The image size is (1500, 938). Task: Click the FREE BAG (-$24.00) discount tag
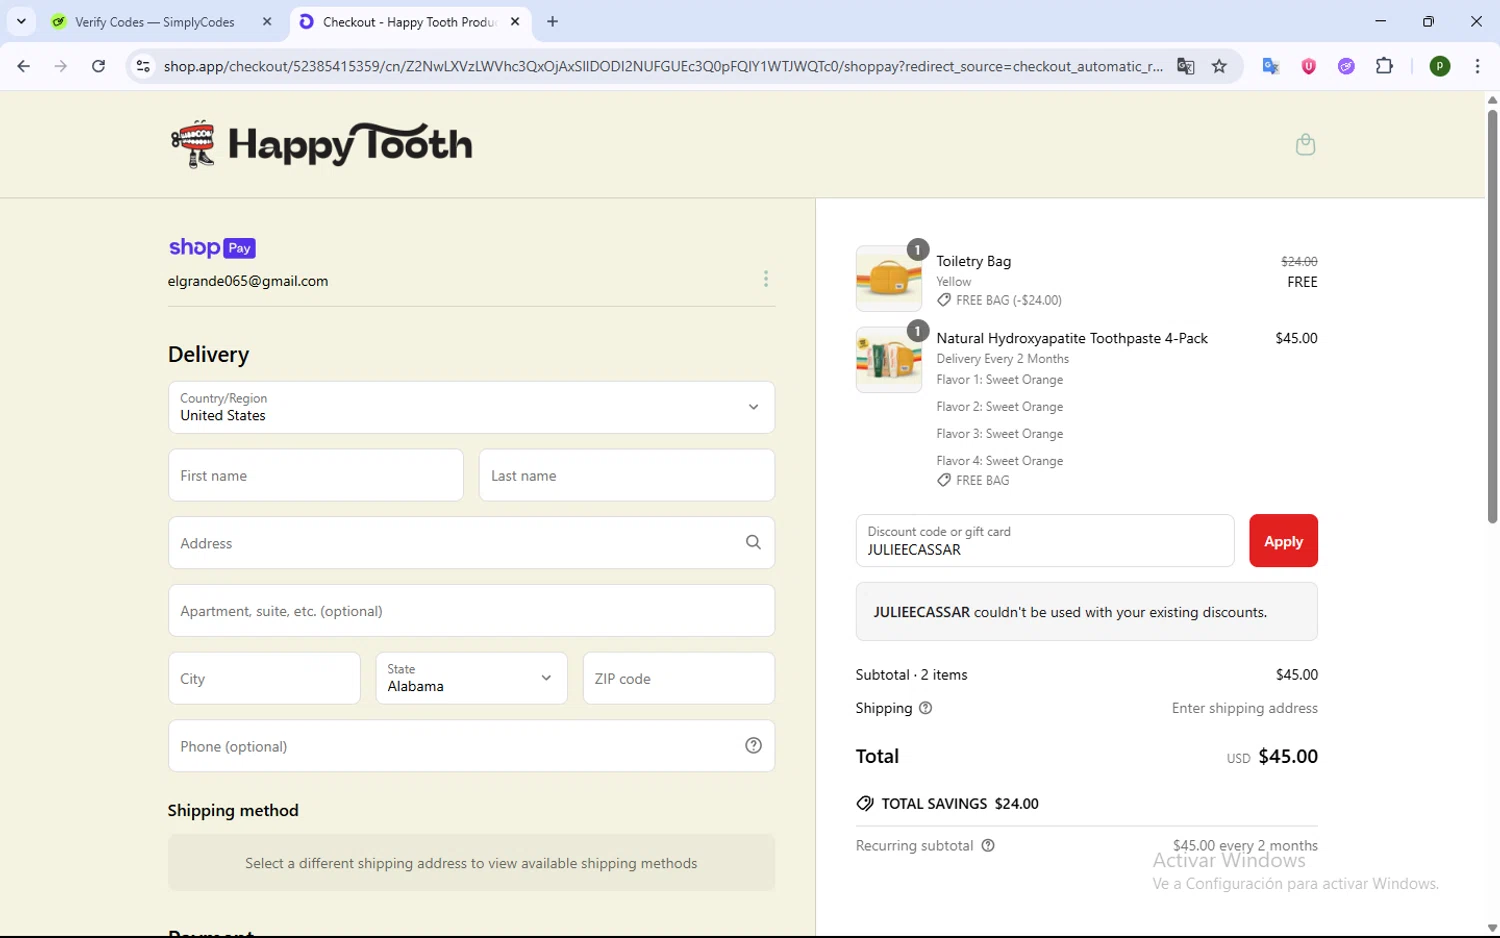pyautogui.click(x=1000, y=300)
